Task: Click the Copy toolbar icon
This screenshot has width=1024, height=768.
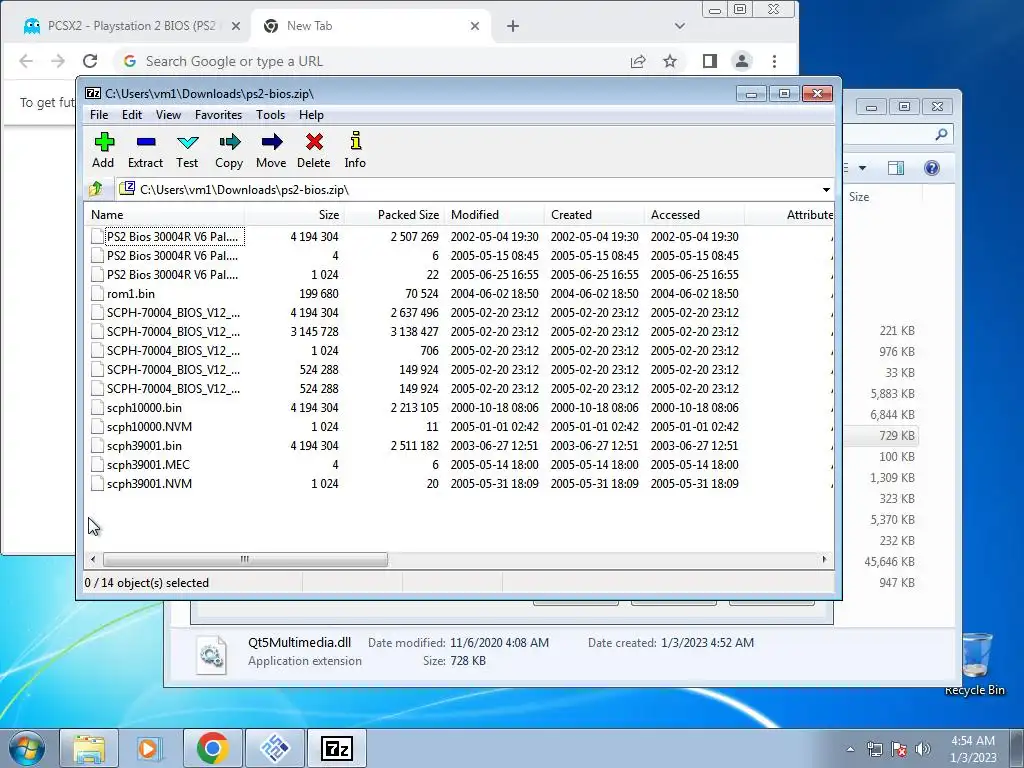Action: 229,150
